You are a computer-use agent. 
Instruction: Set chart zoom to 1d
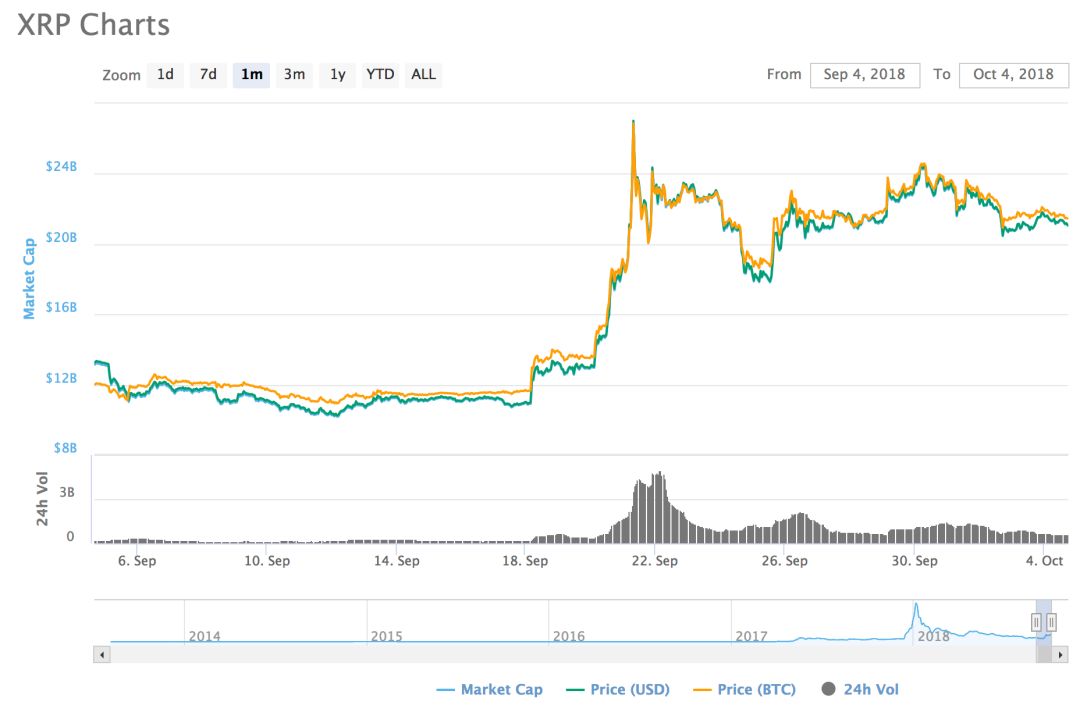[x=165, y=74]
